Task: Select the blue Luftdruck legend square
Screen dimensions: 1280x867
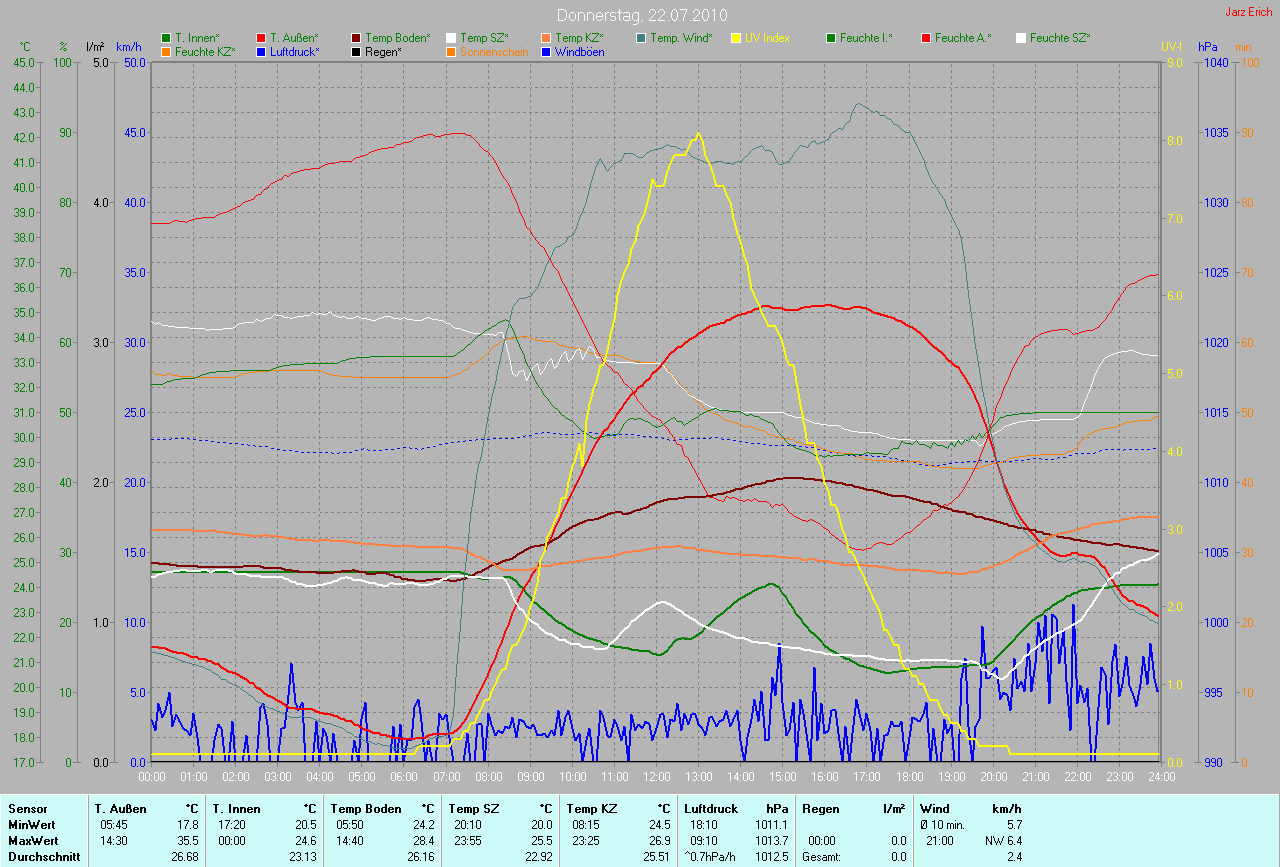Action: [262, 51]
